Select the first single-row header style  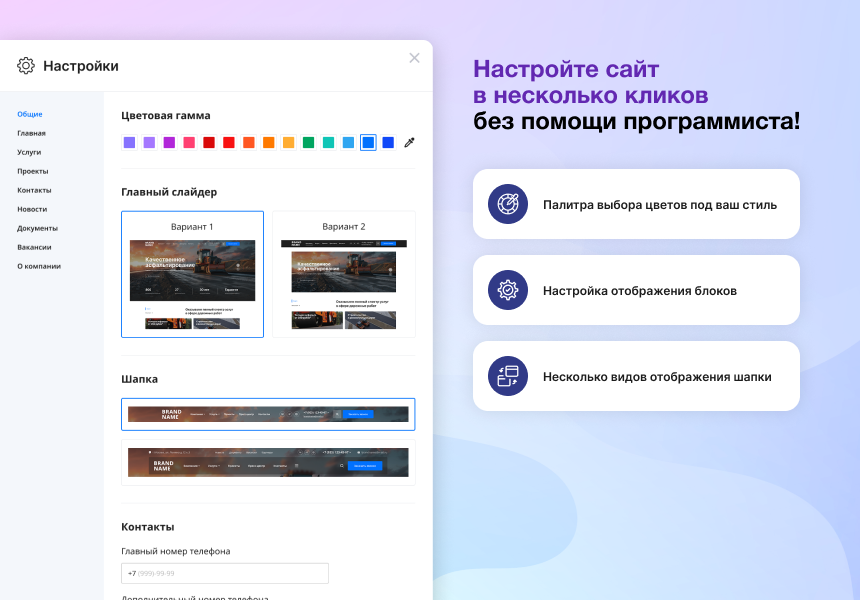click(268, 414)
